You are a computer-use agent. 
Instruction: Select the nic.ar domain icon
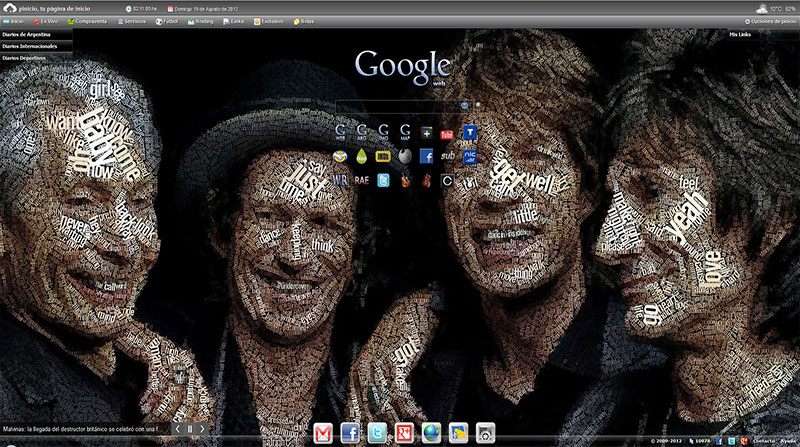(x=470, y=157)
